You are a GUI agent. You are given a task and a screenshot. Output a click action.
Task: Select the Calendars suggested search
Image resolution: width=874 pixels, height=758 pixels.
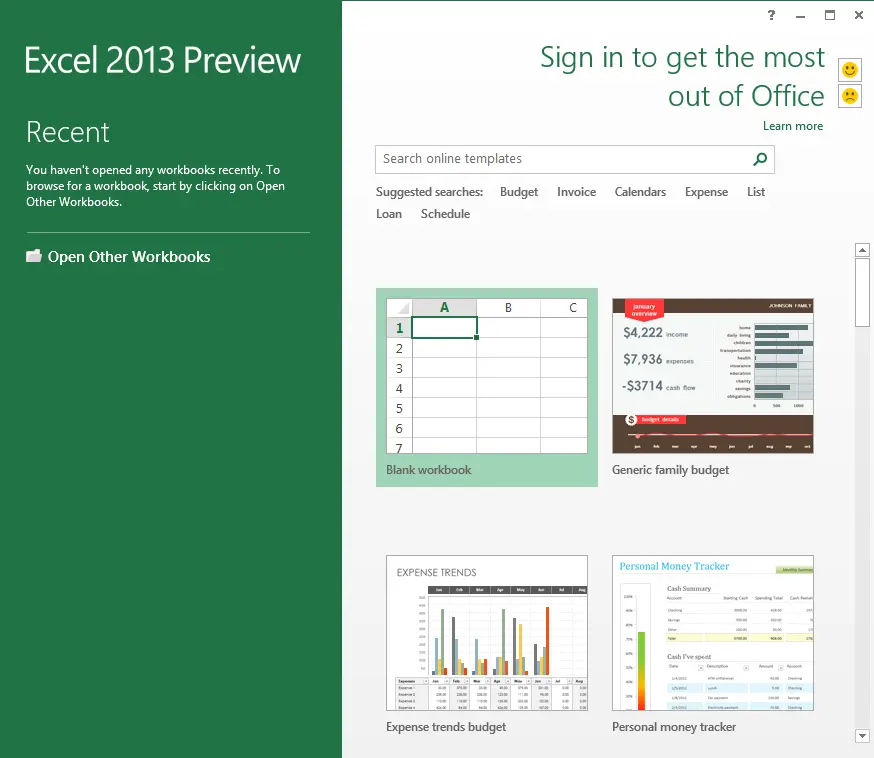pos(640,192)
